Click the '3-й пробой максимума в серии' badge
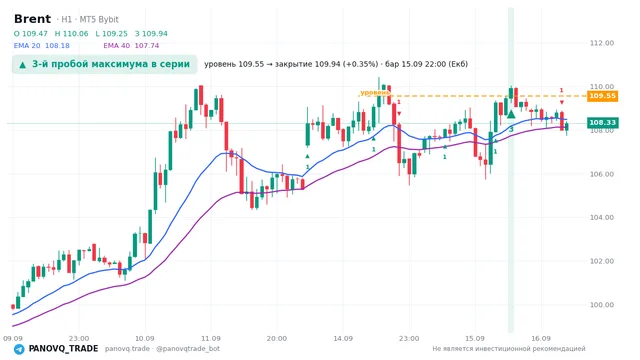 (x=104, y=64)
